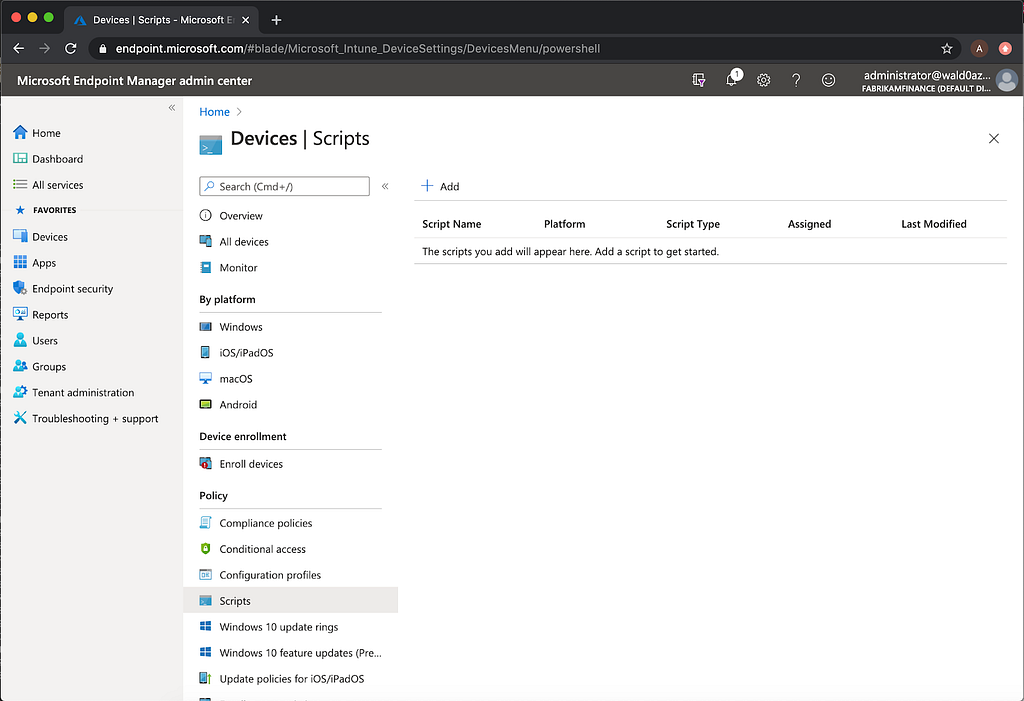The image size is (1024, 701).
Task: Click the All services list icon
Action: 20,185
